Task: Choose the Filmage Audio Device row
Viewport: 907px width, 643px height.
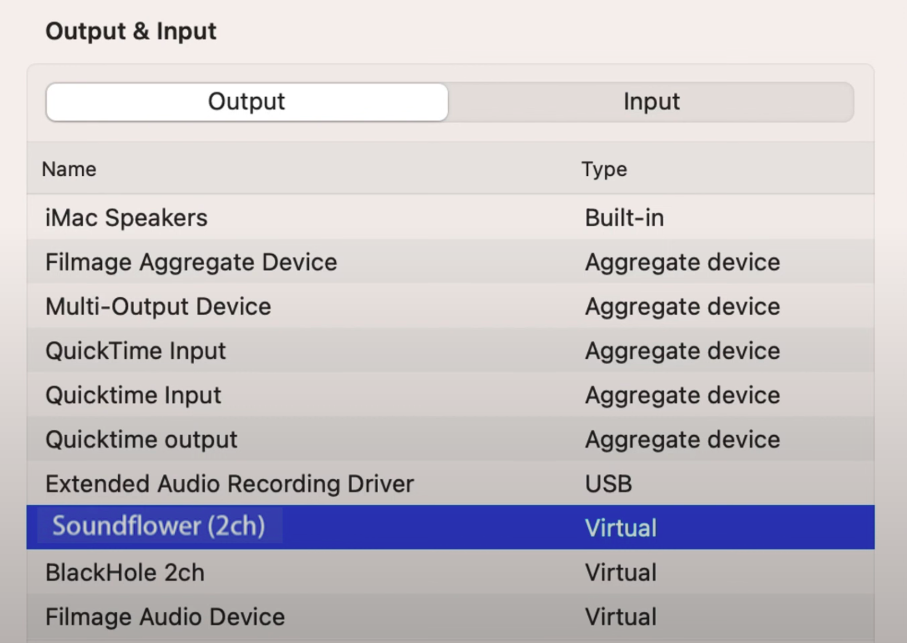Action: (x=165, y=617)
